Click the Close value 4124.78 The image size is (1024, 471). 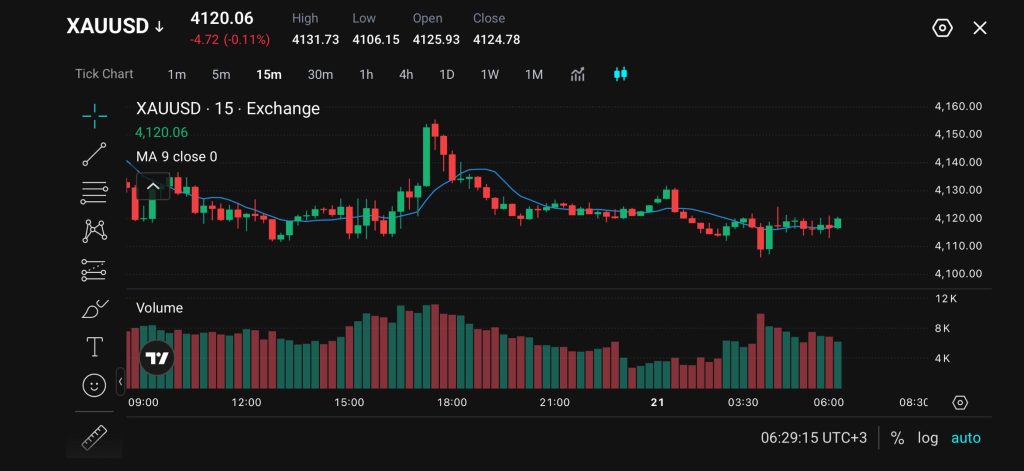496,40
